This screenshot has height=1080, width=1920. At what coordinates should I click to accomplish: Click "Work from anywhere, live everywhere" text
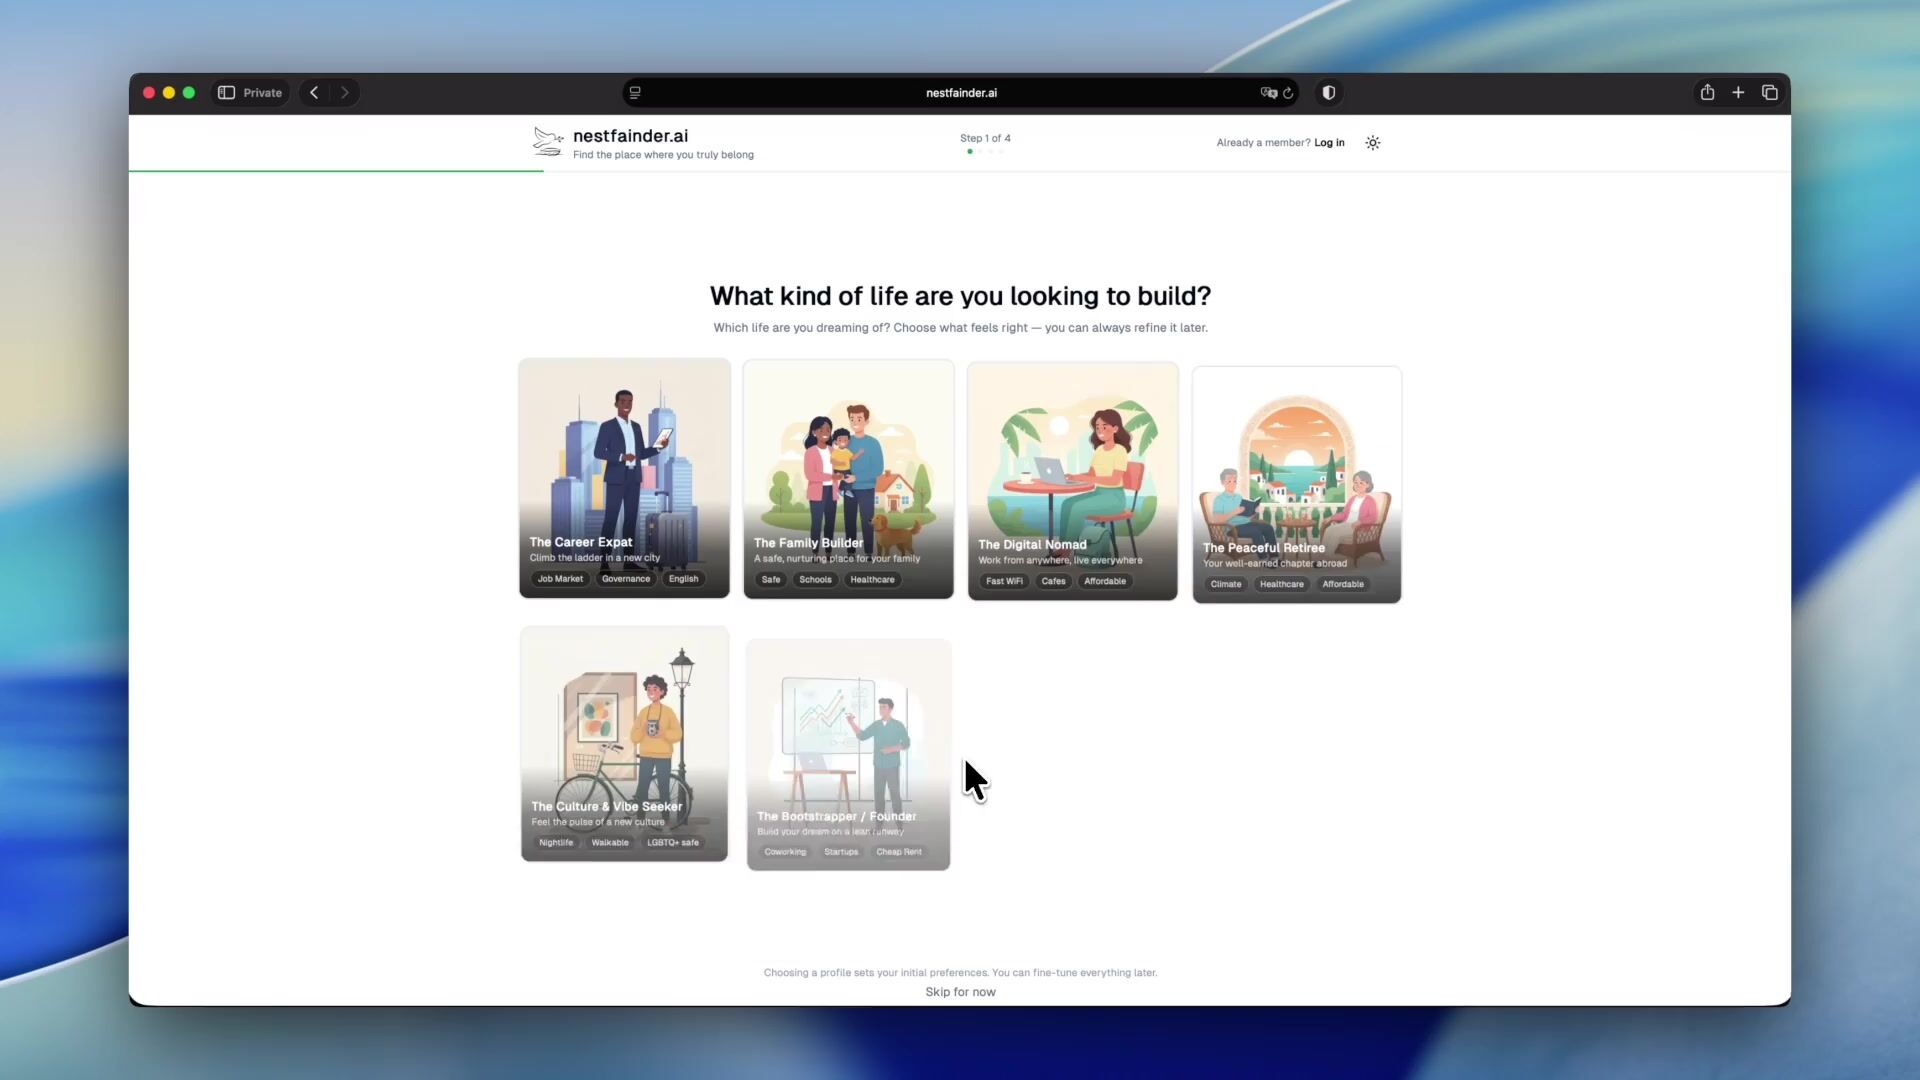click(1060, 560)
